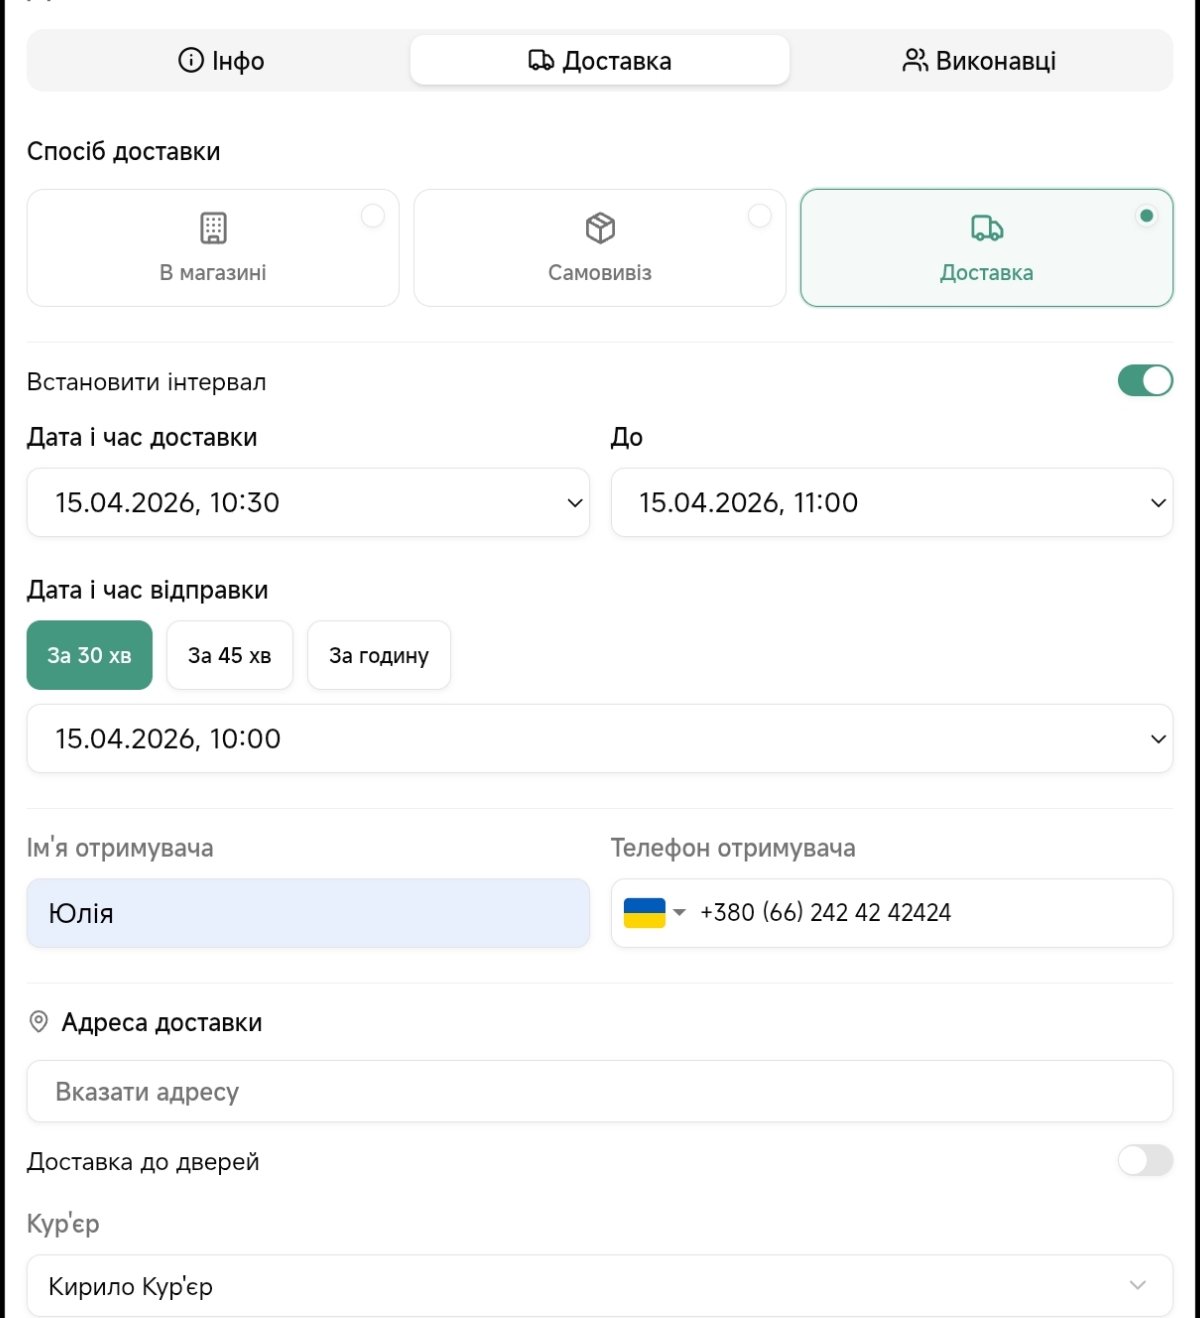1200x1318 pixels.
Task: Click the Вказати адресу address field
Action: pyautogui.click(x=599, y=1092)
